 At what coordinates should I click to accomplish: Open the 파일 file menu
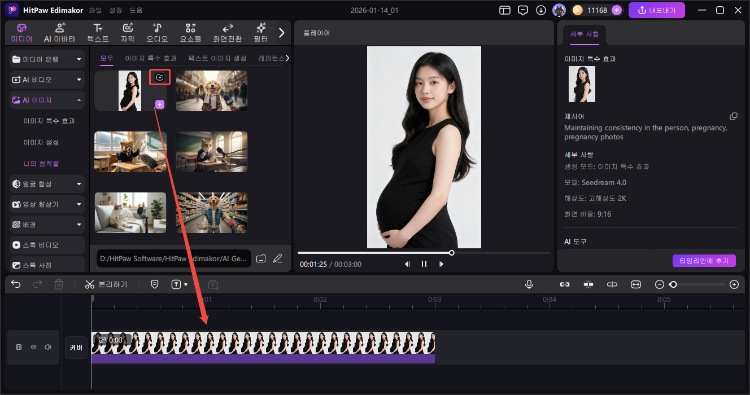[x=95, y=10]
